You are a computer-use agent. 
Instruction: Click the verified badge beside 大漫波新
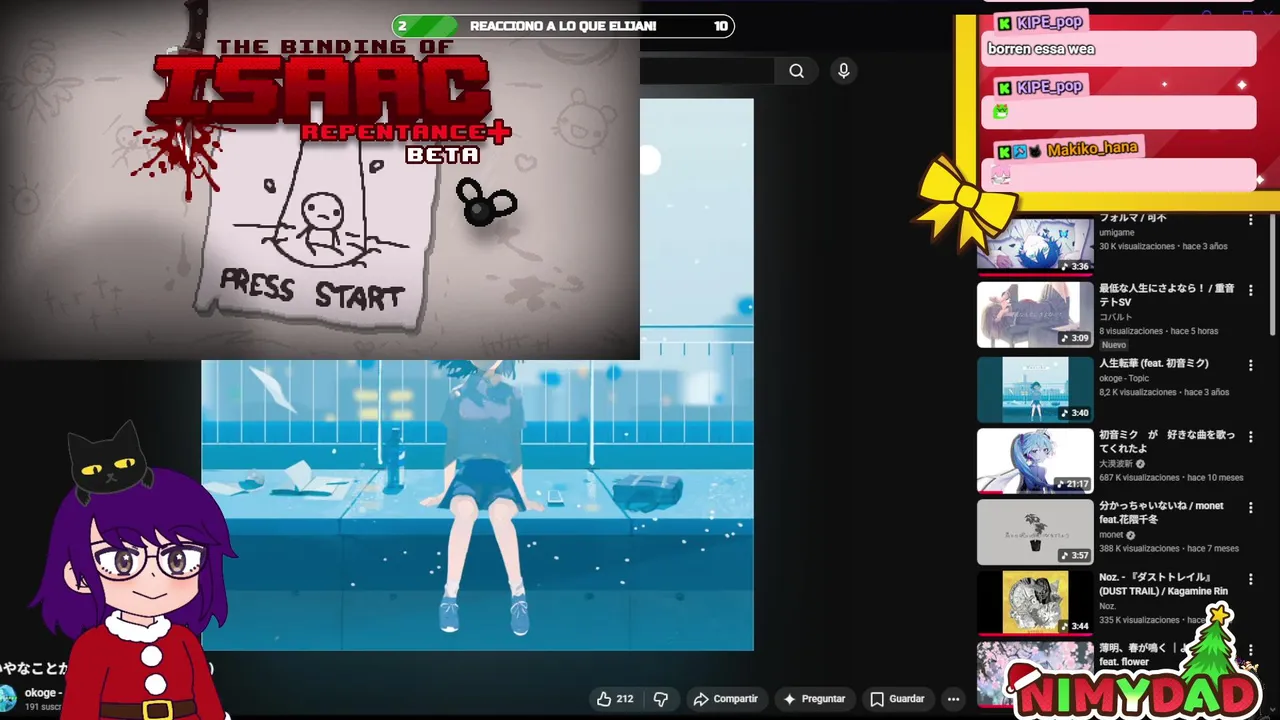click(1140, 464)
